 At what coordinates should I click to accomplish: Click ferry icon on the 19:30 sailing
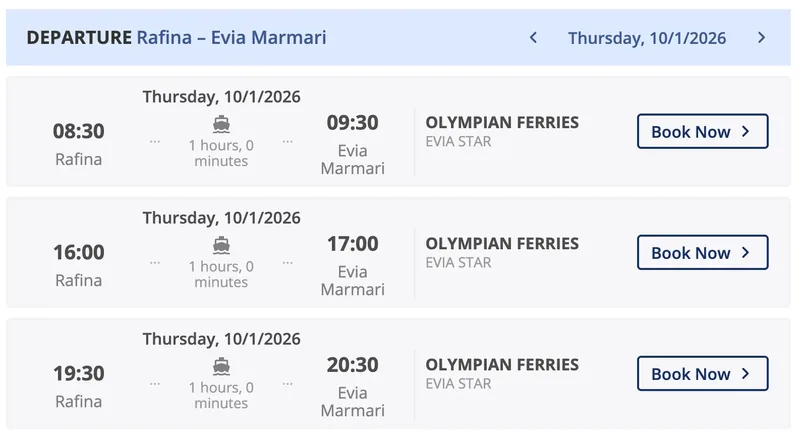click(221, 366)
